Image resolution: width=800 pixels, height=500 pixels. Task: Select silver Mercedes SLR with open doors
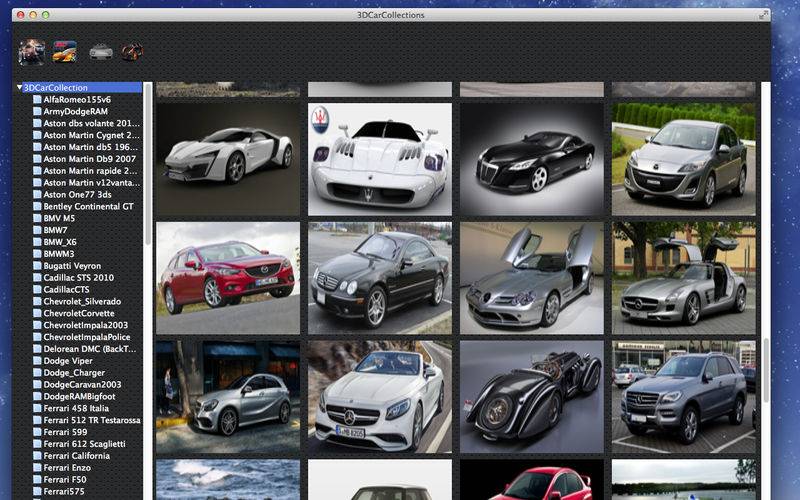point(532,278)
